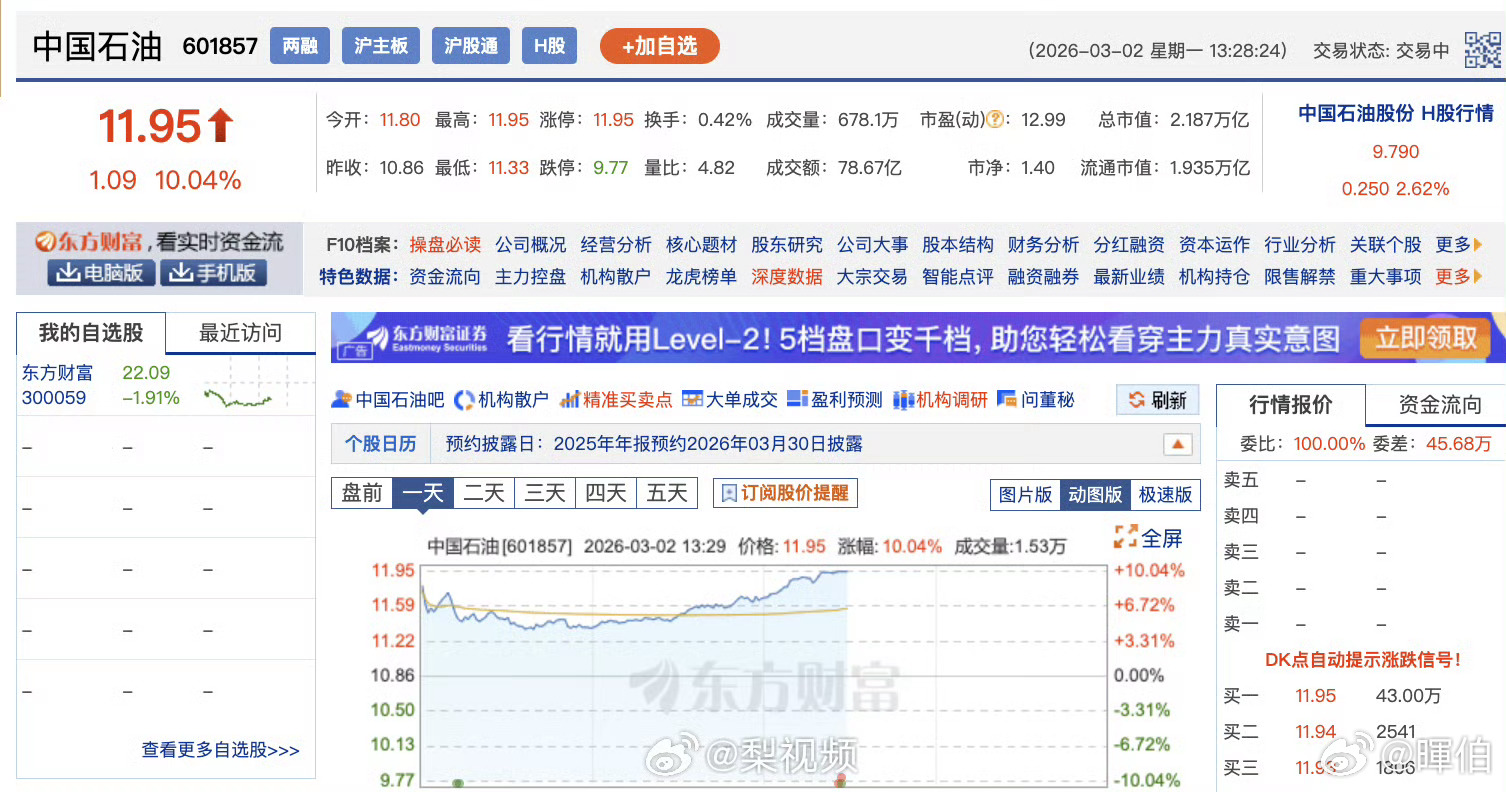Download the 电脑版 desktop client

(100, 273)
